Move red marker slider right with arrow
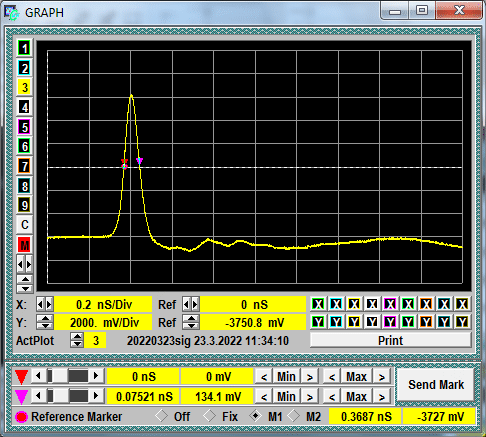This screenshot has height=437, width=486. click(x=96, y=376)
